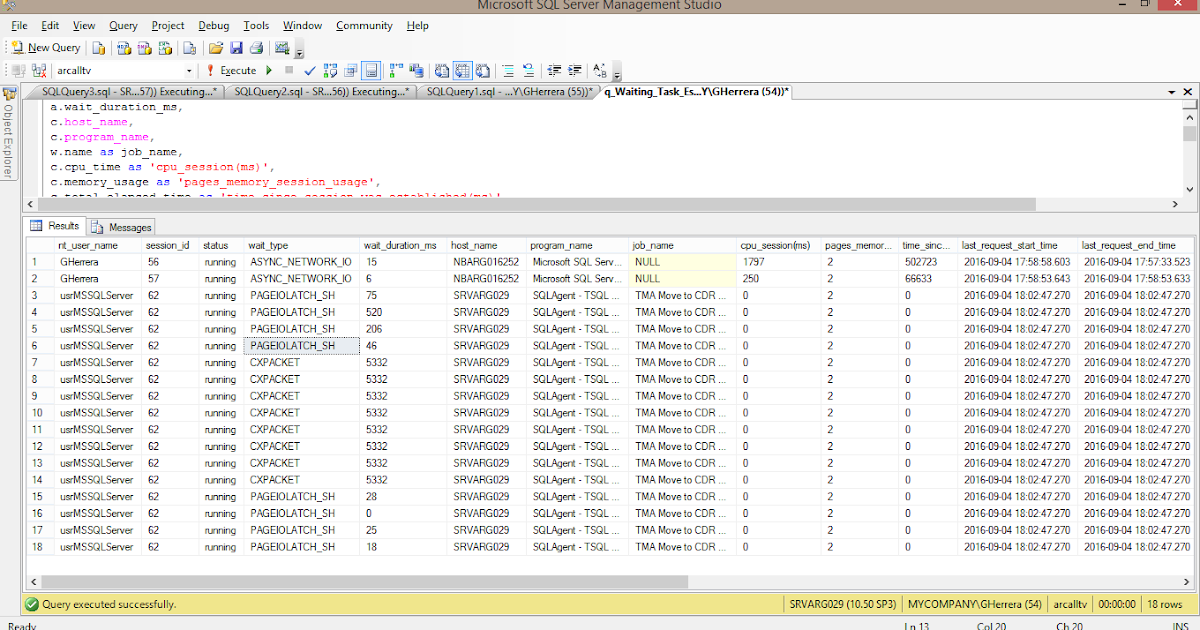Select the New Query icon

44,47
